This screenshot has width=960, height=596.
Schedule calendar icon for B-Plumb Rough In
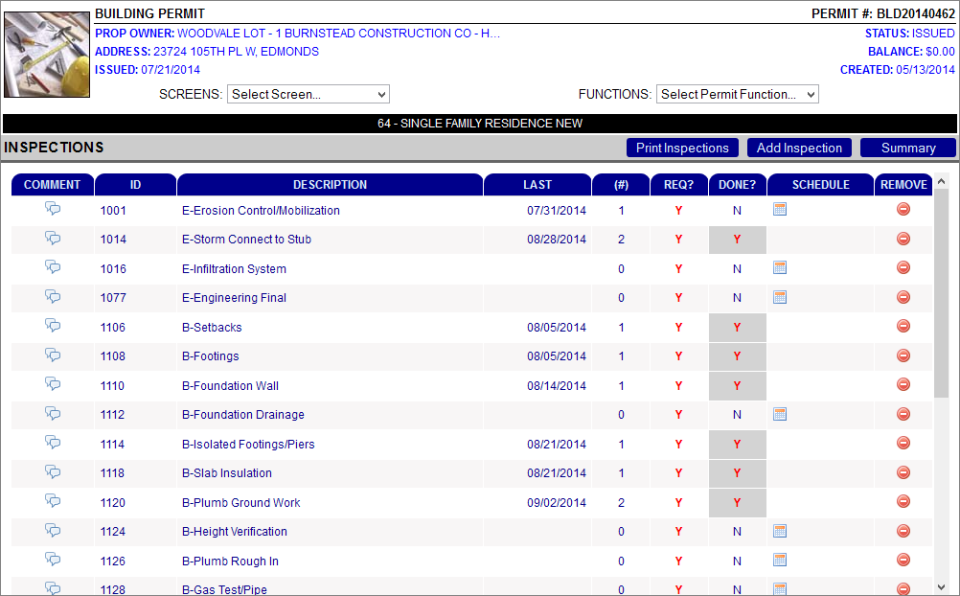(x=779, y=560)
